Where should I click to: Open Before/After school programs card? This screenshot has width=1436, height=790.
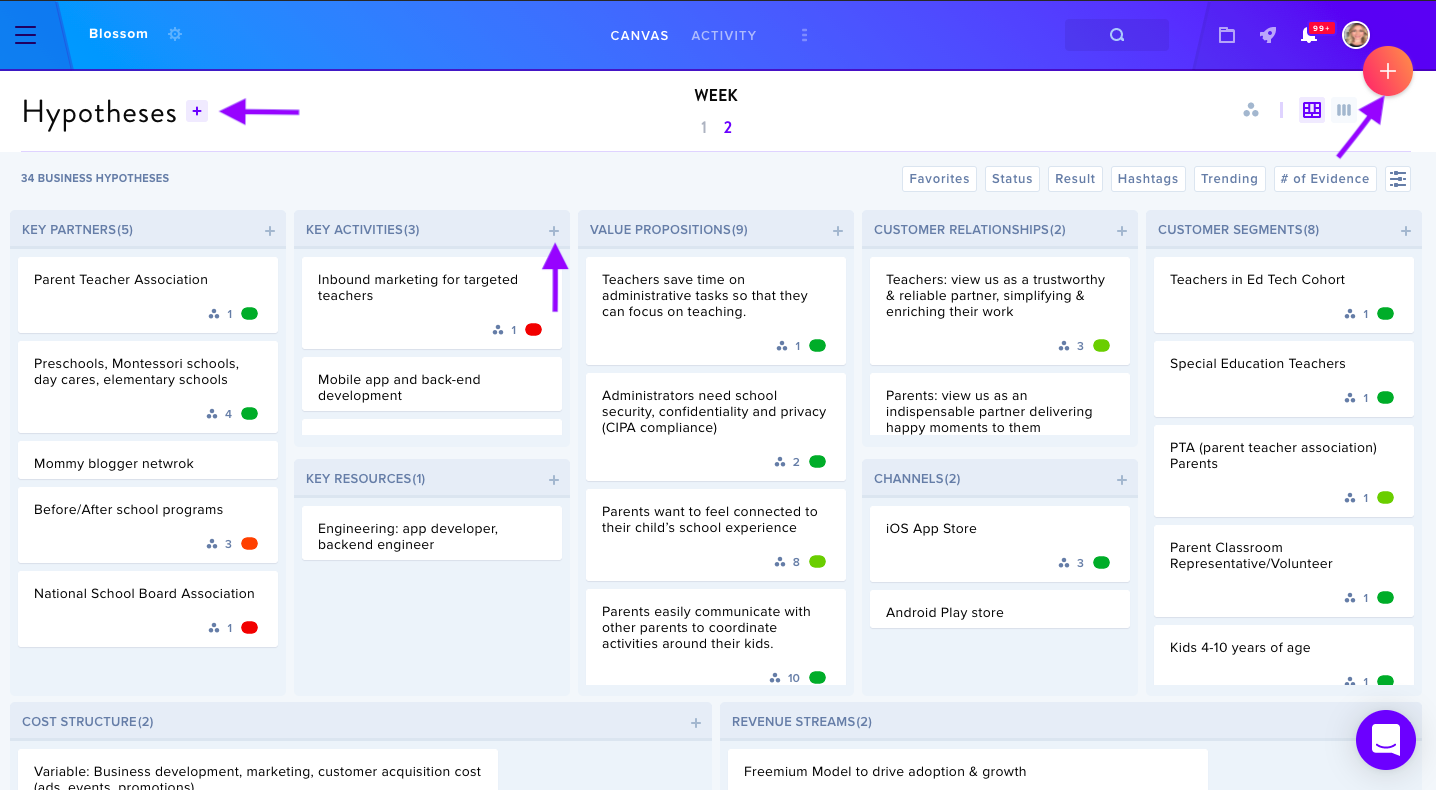coord(148,525)
